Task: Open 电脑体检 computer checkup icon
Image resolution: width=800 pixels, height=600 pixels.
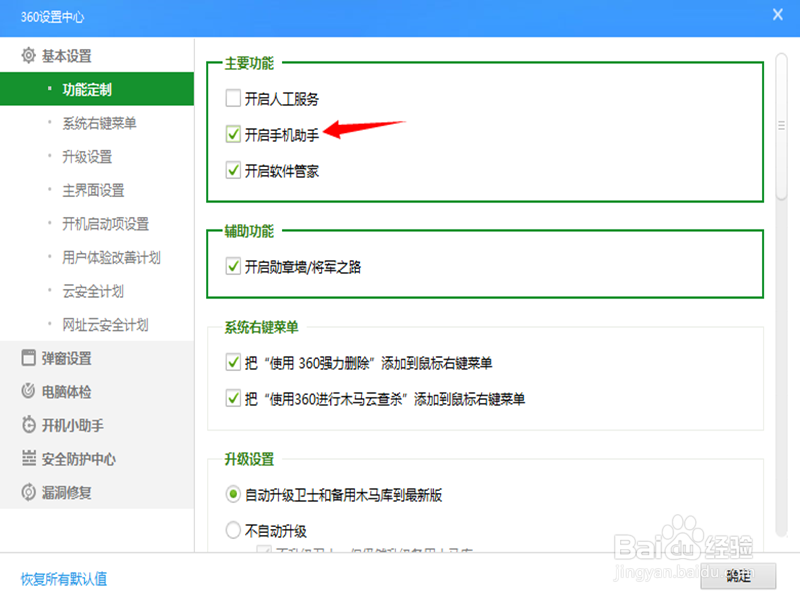Action: (31, 390)
